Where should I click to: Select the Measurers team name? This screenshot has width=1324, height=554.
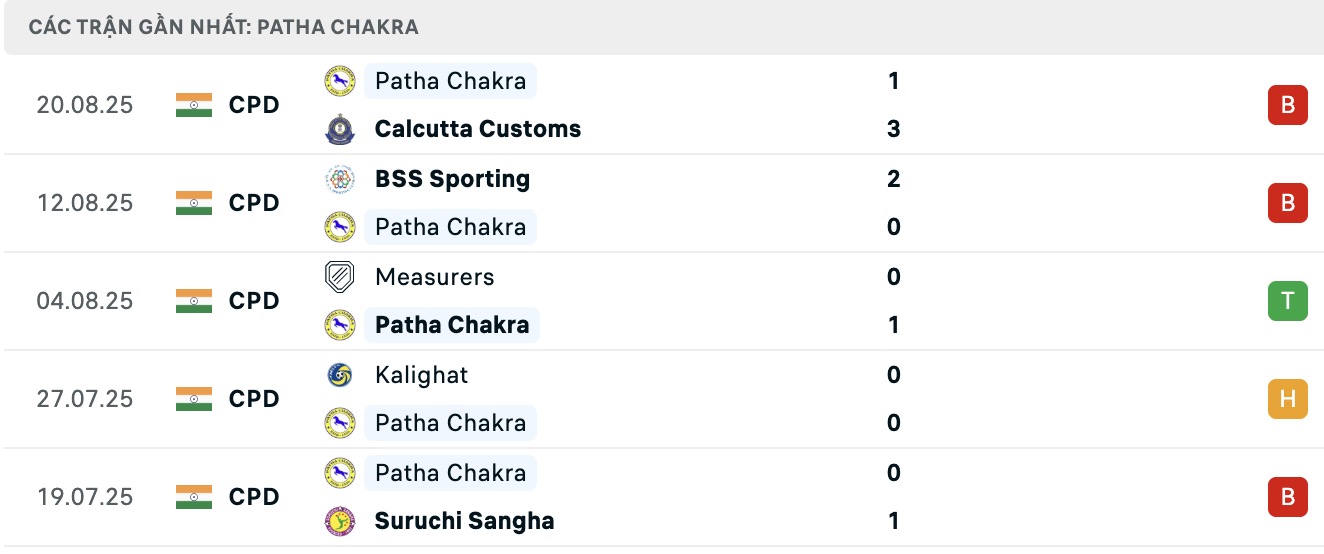click(x=434, y=277)
